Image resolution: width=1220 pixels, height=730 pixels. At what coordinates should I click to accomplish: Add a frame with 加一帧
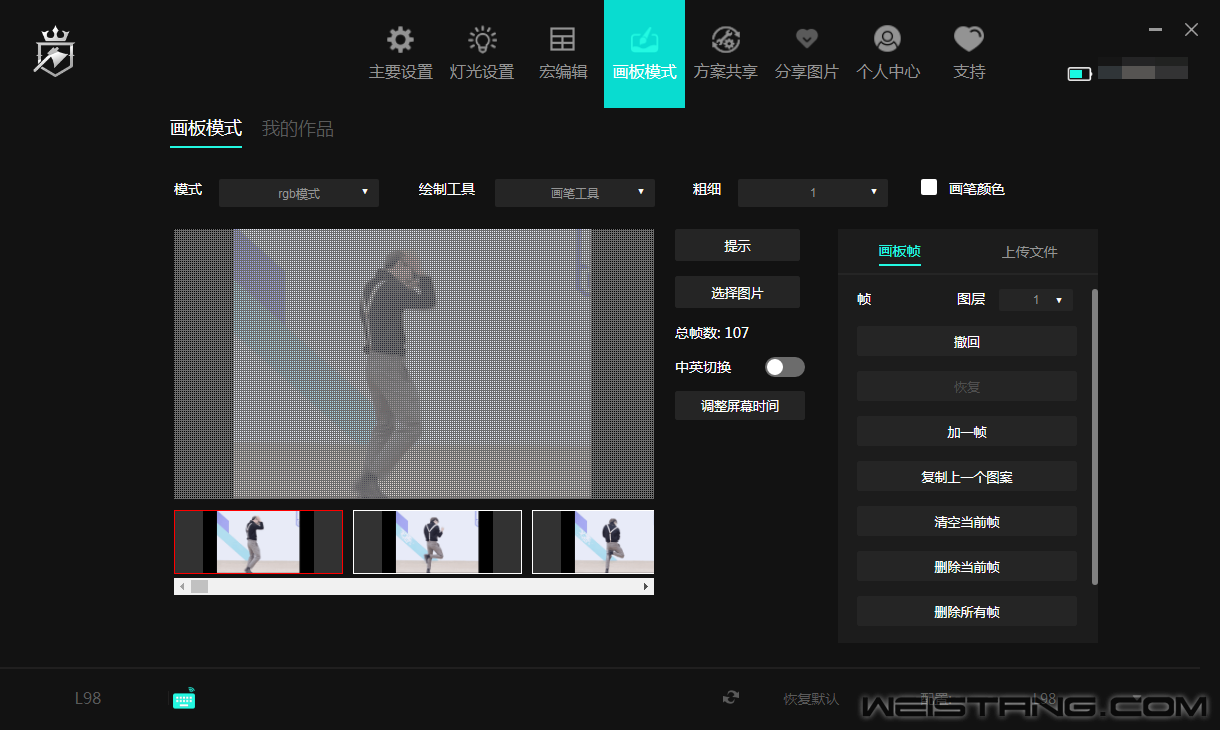tap(967, 432)
